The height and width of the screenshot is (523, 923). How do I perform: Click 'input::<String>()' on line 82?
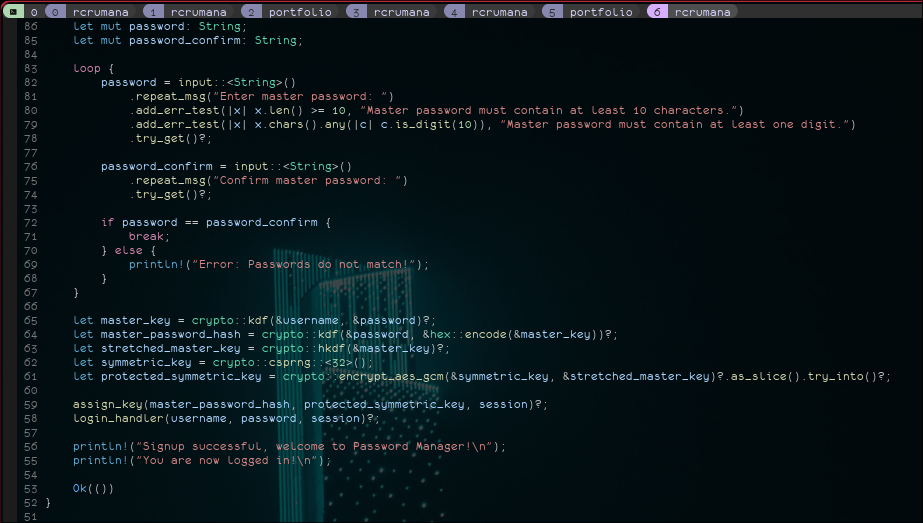[237, 82]
